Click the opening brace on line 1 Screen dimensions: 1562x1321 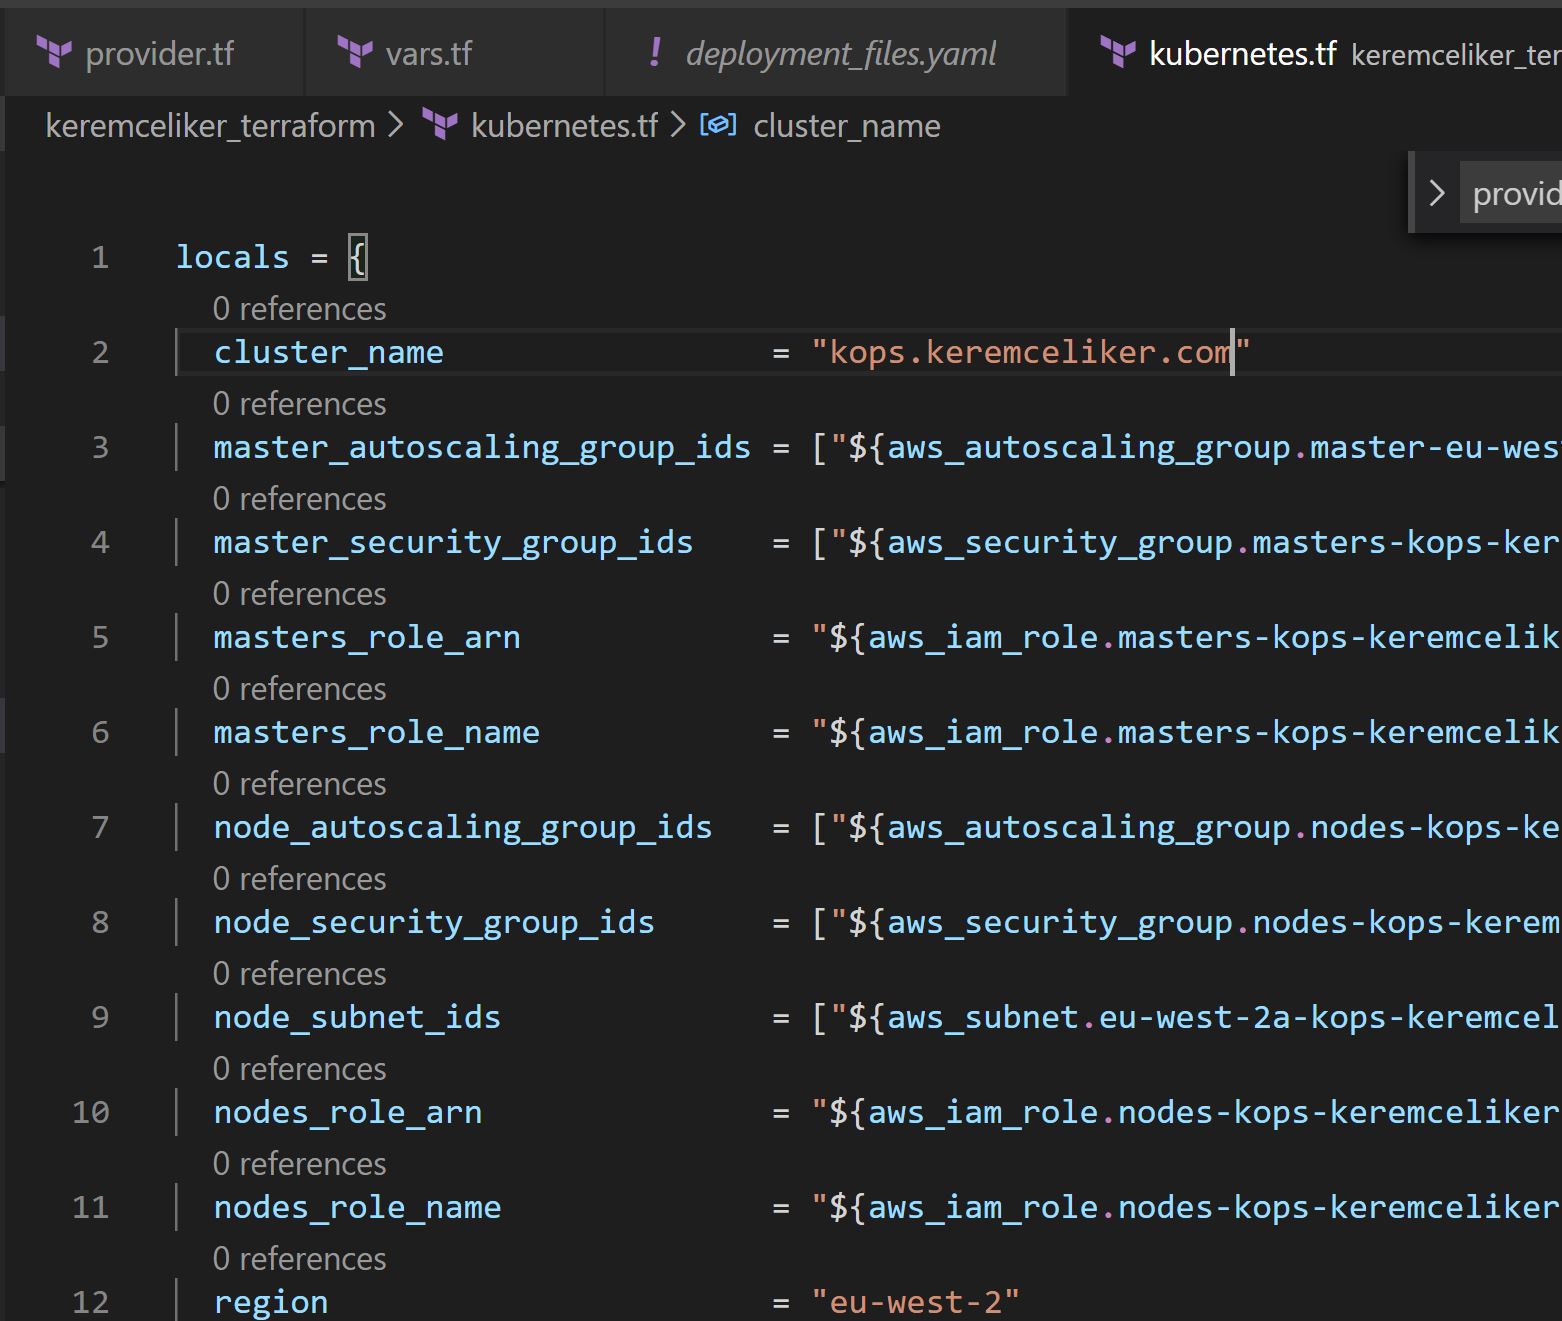click(x=357, y=257)
